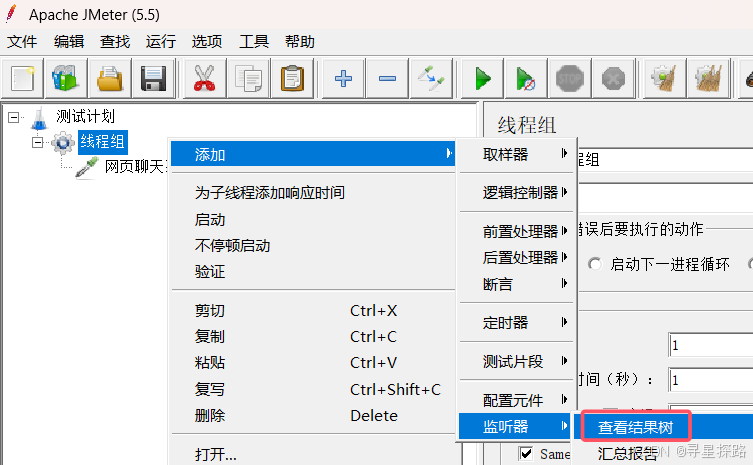Viewport: 753px width, 465px height.
Task: Select the 线程组 tree item
Action: [x=102, y=142]
